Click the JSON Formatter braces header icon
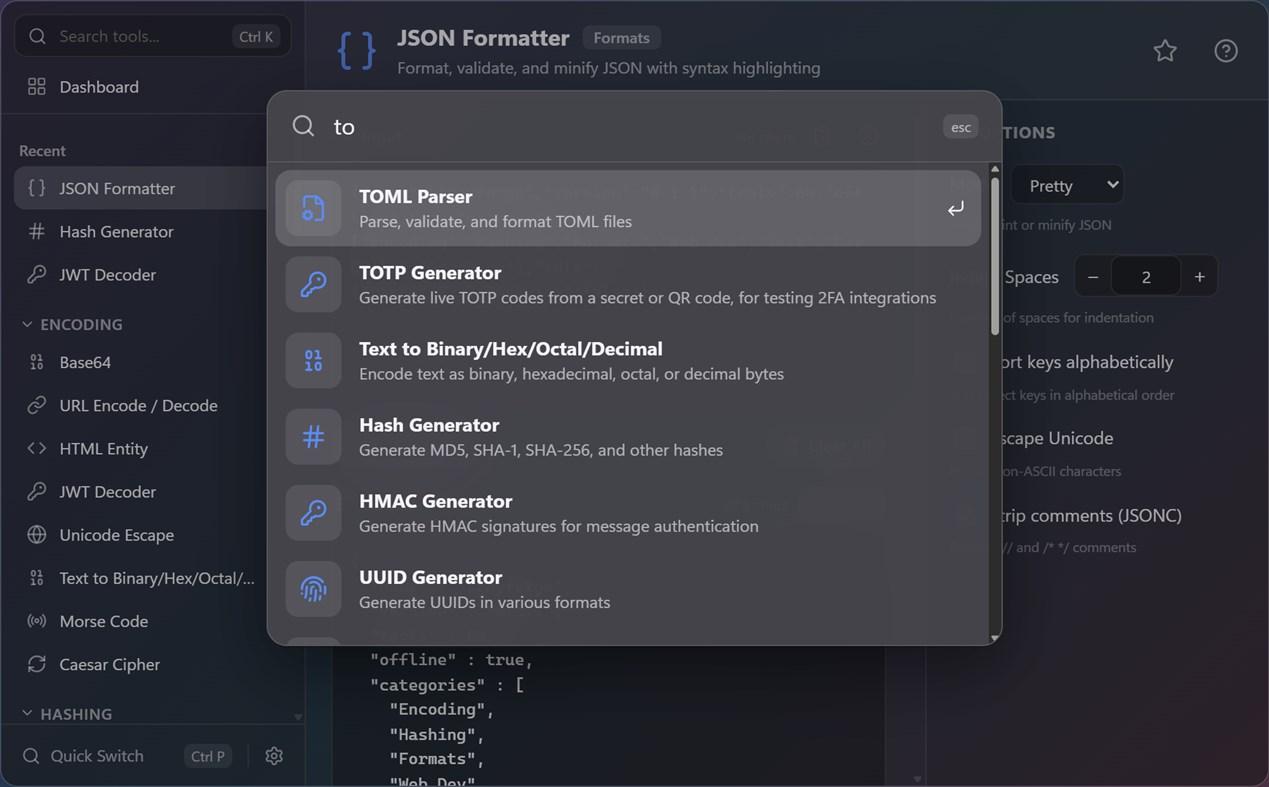Screen dimensions: 1269x787 pos(357,51)
